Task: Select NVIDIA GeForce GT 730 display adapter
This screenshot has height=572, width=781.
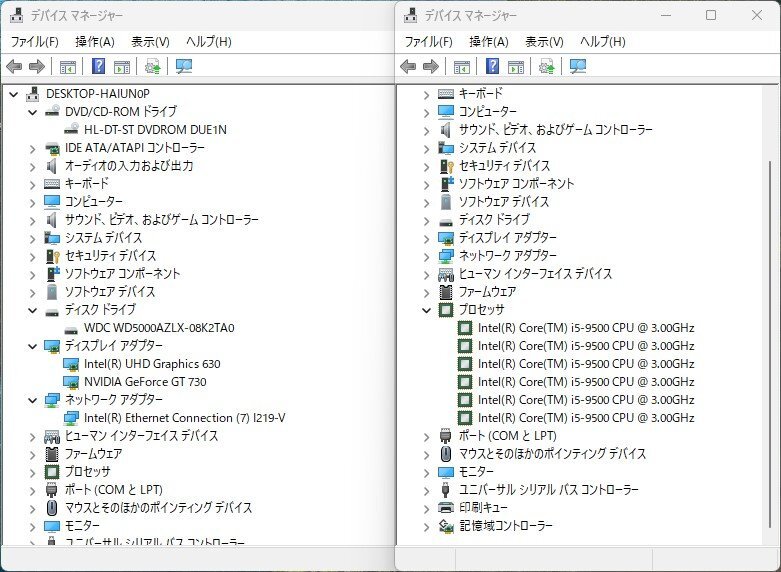Action: pyautogui.click(x=145, y=382)
